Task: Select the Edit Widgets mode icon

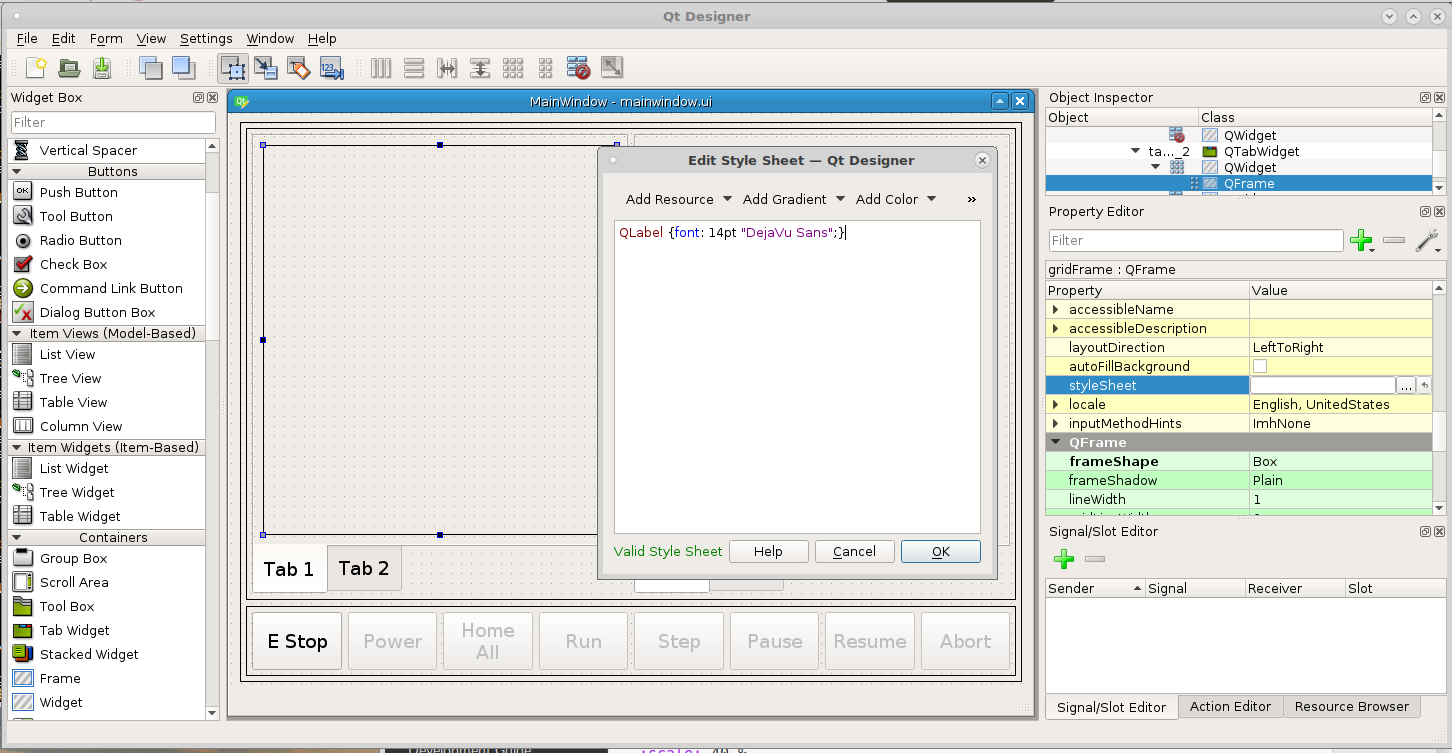Action: coord(233,68)
